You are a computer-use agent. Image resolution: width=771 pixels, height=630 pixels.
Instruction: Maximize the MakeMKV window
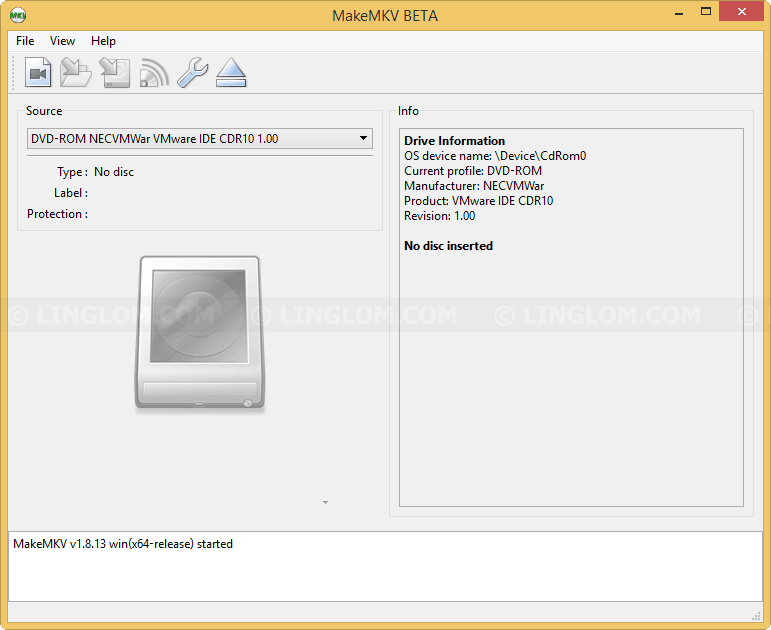tap(706, 12)
